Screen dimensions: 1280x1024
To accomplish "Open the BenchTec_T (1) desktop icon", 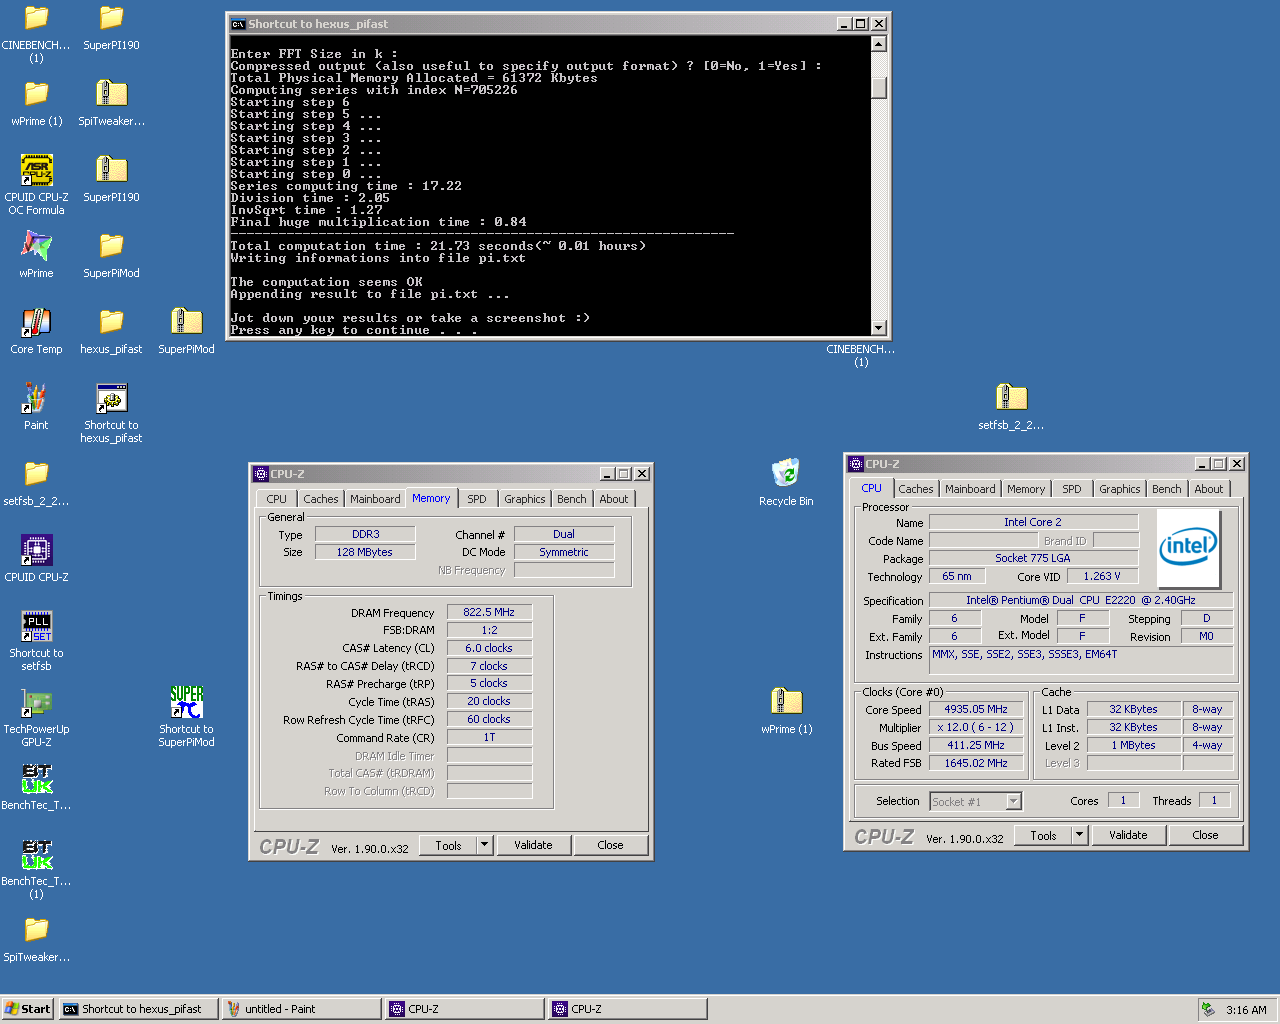I will tap(36, 854).
